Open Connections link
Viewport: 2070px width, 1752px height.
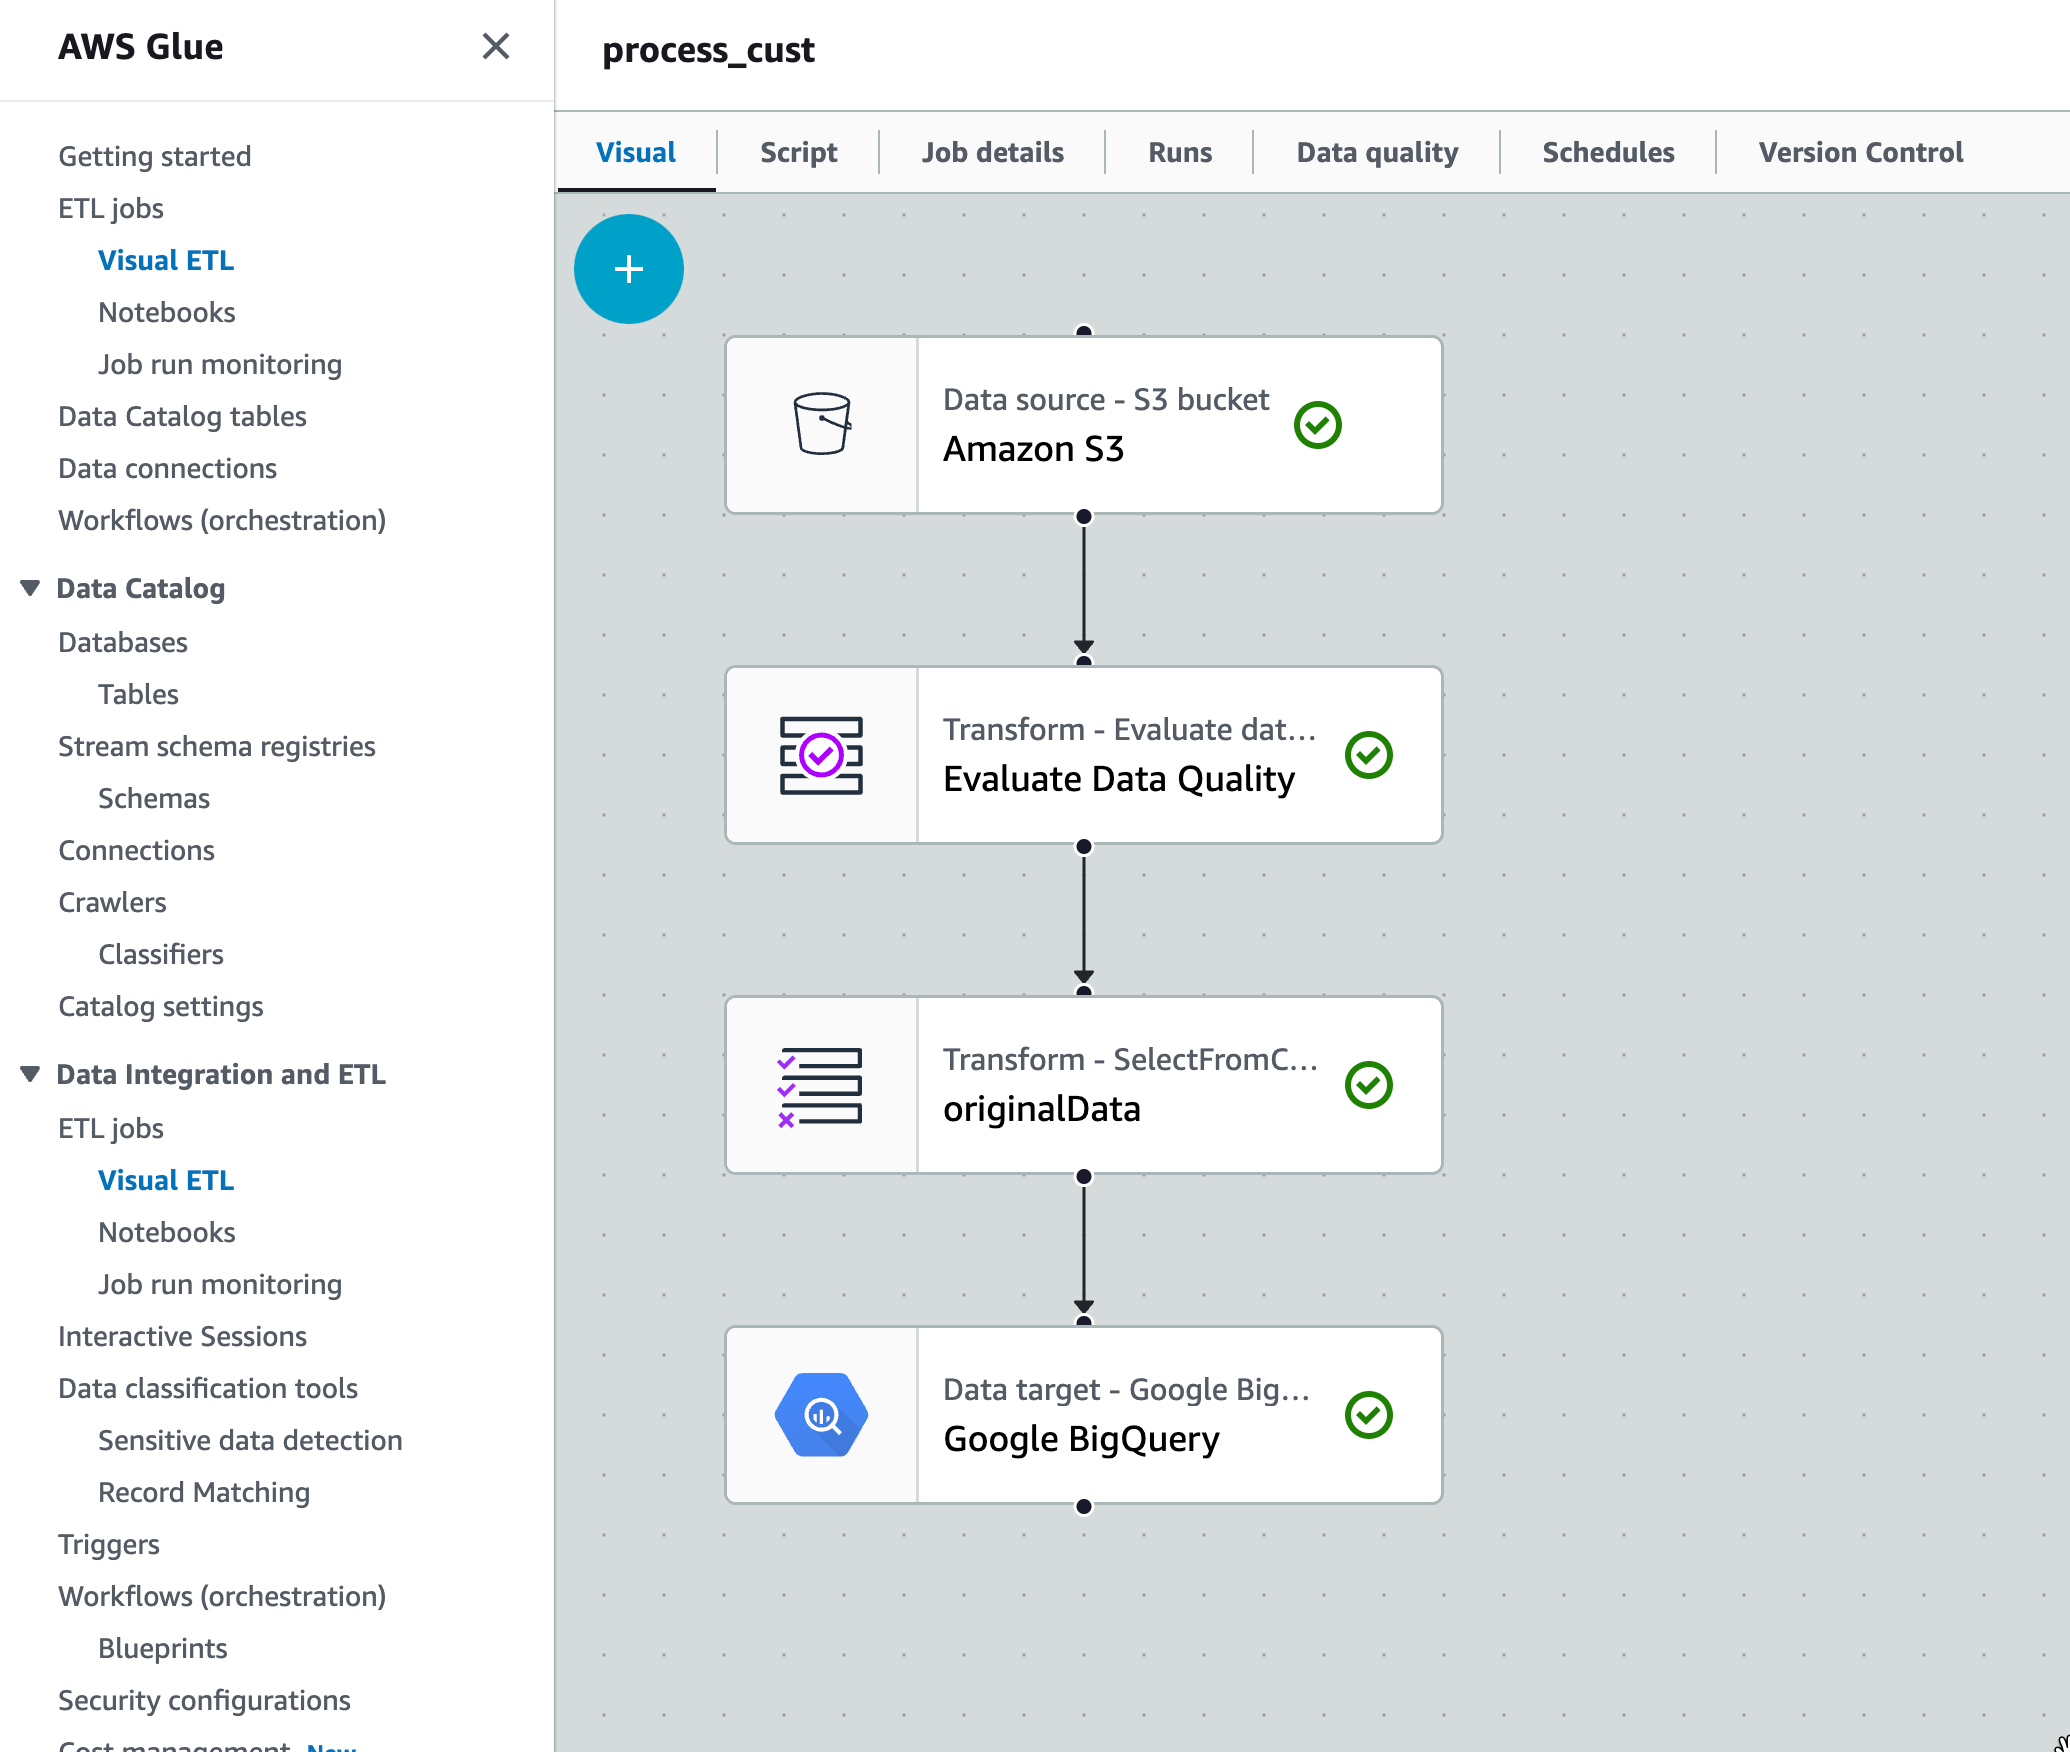pos(136,850)
